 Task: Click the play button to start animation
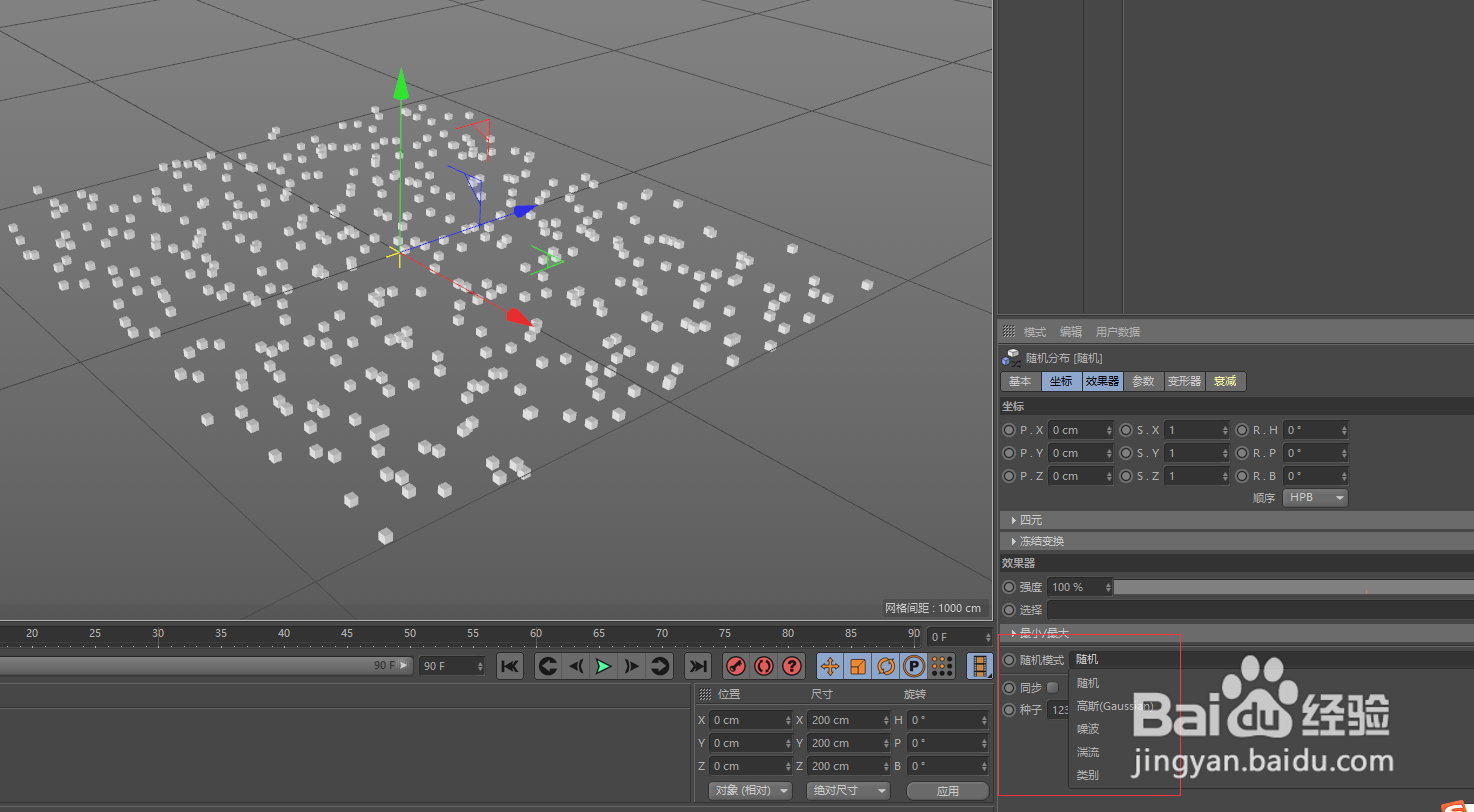coord(603,666)
